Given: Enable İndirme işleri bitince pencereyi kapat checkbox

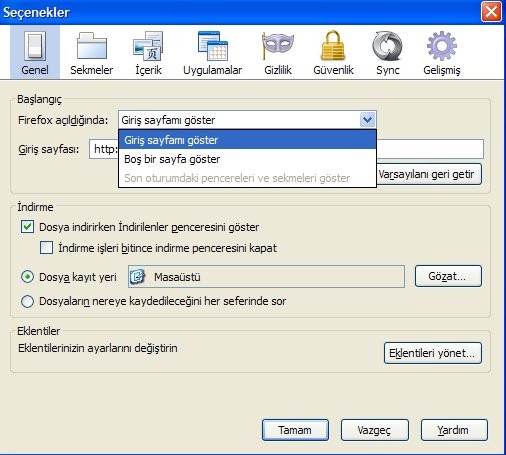Looking at the screenshot, I should point(46,248).
